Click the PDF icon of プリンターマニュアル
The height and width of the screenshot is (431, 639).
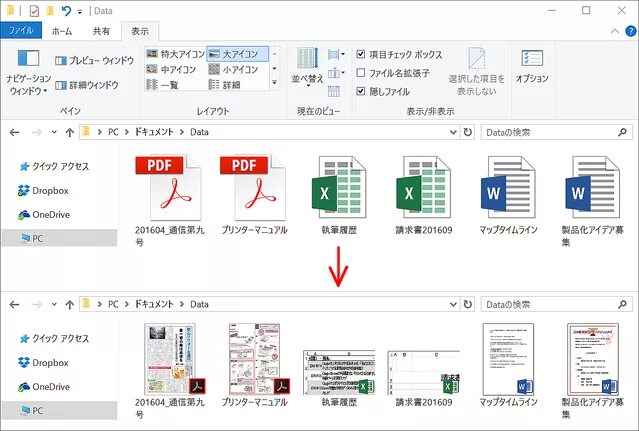point(253,188)
